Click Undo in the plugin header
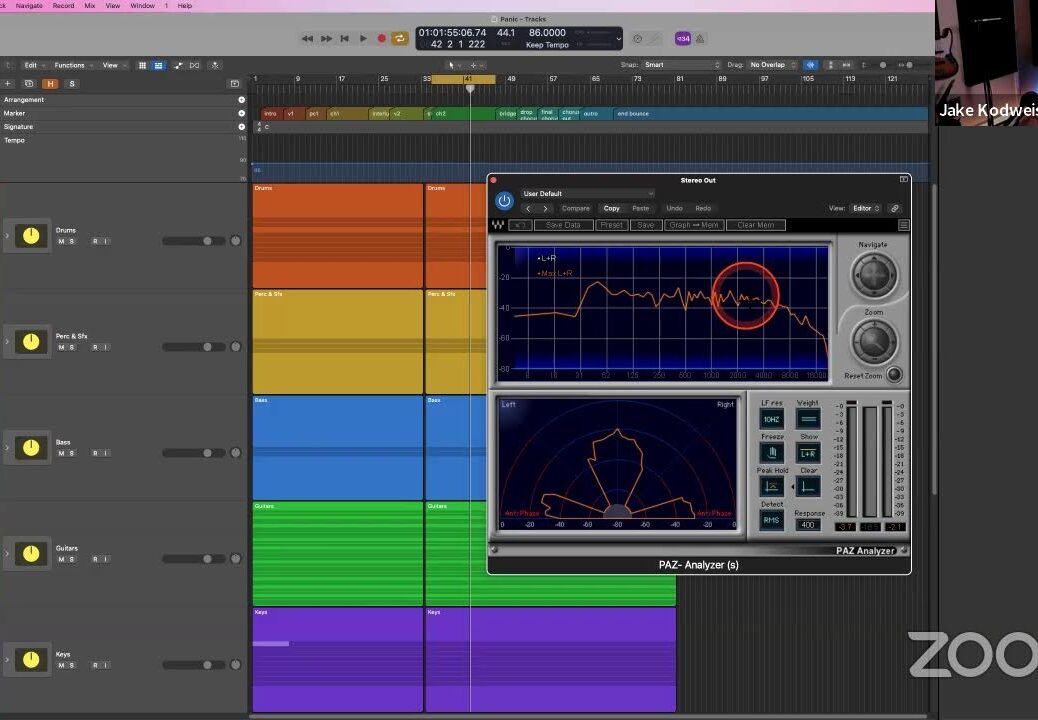This screenshot has height=720, width=1038. pyautogui.click(x=675, y=208)
